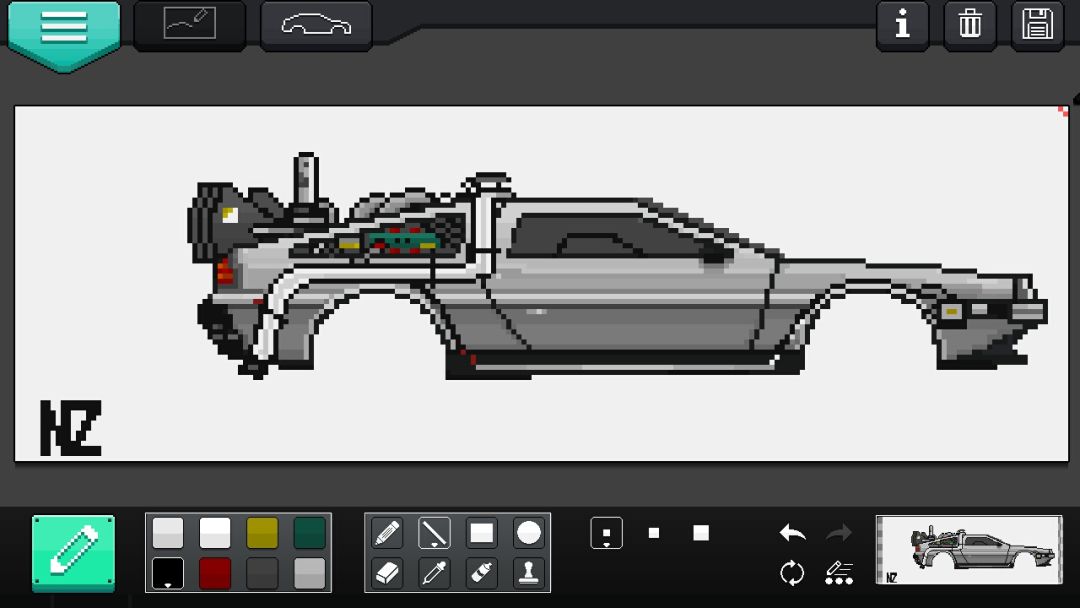Click the pencil with dots icon

[839, 573]
